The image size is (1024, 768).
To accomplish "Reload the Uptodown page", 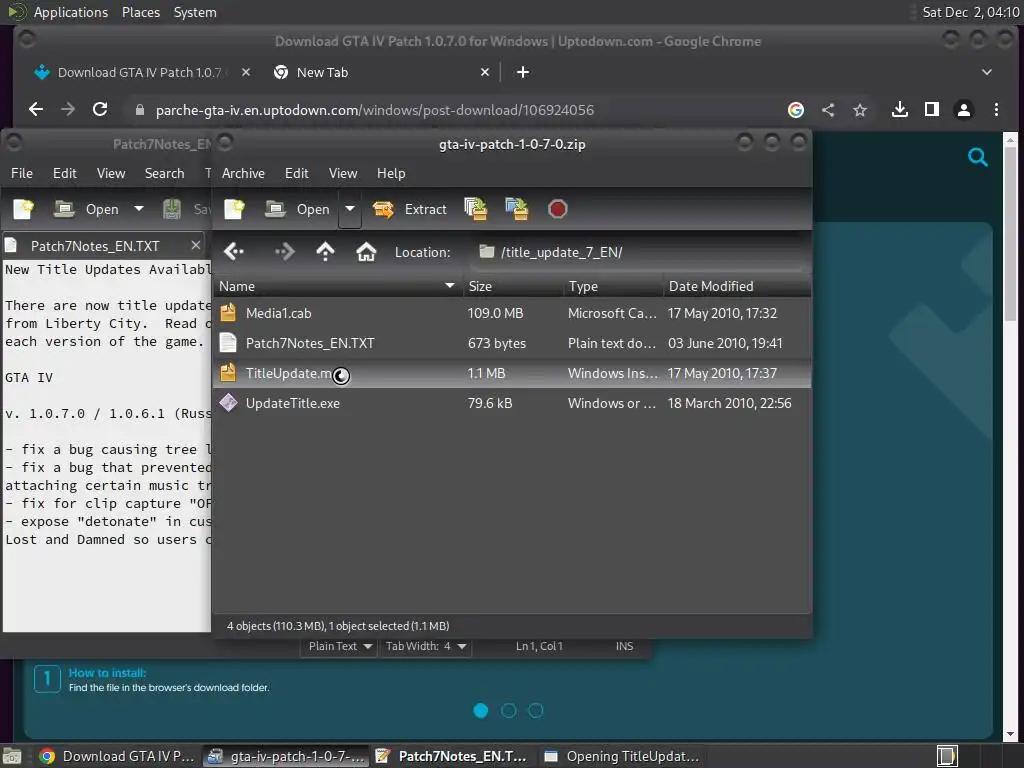I will coord(100,110).
